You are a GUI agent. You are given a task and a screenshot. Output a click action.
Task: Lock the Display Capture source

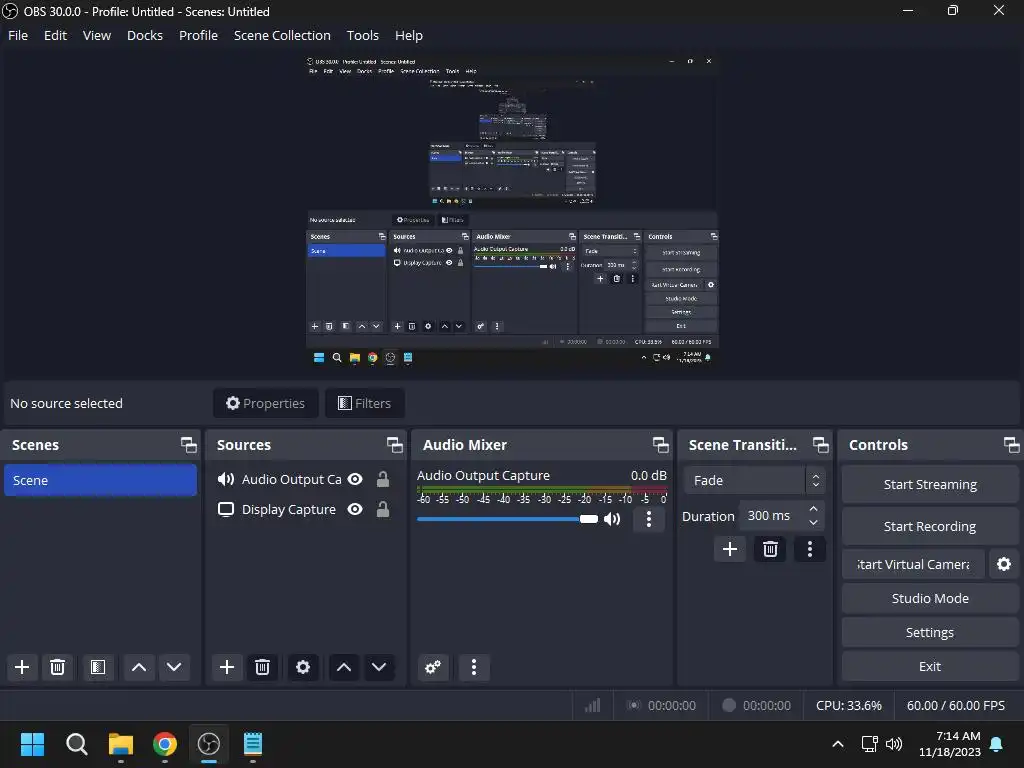[383, 509]
